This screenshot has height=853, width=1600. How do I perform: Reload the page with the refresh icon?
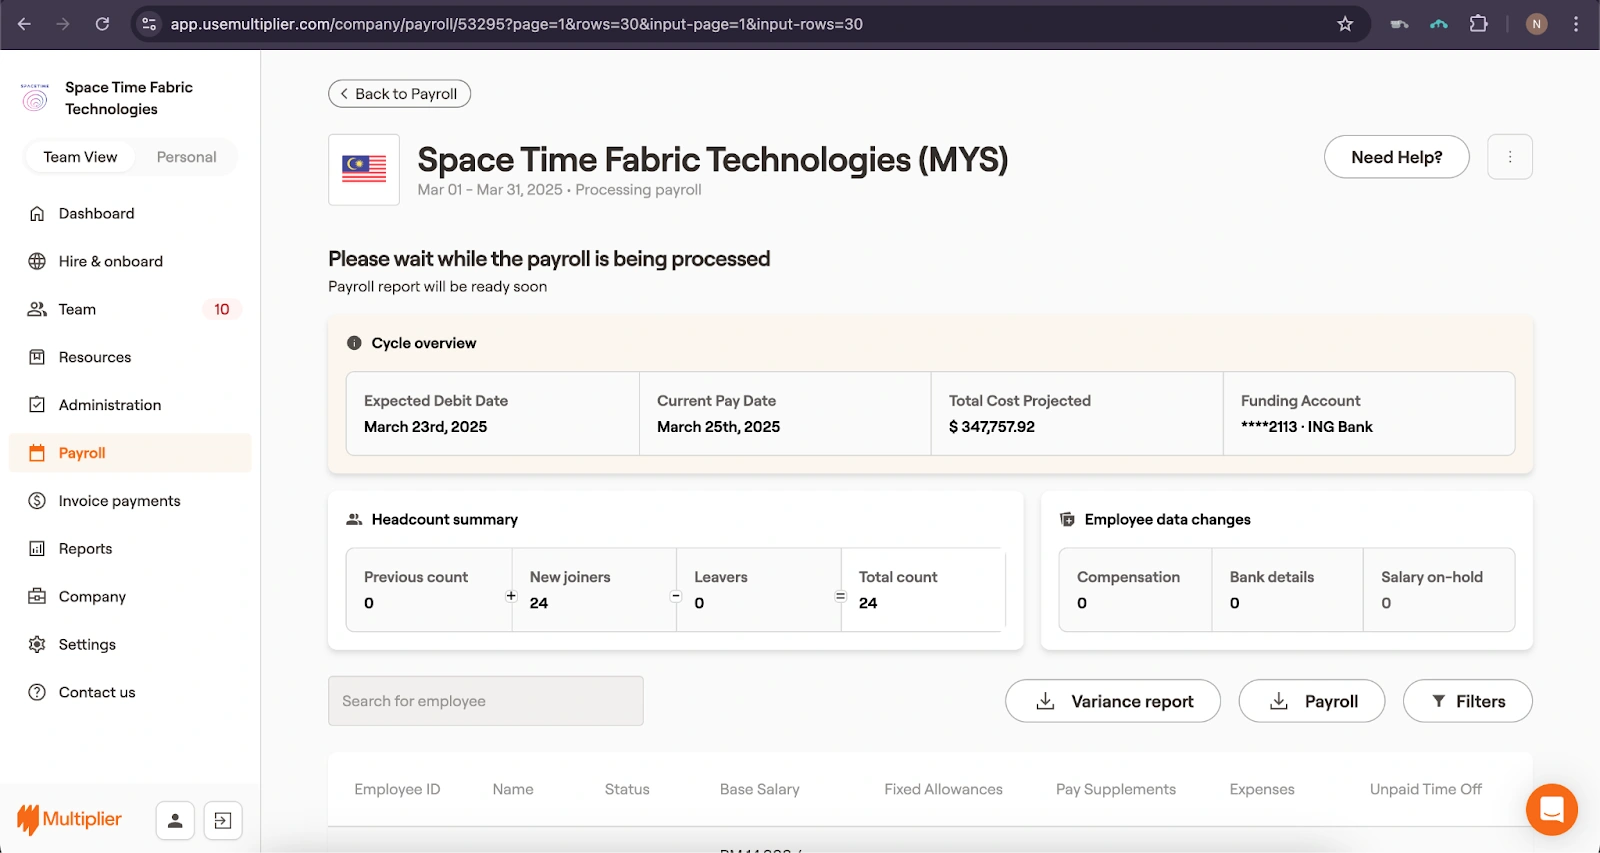pos(102,24)
